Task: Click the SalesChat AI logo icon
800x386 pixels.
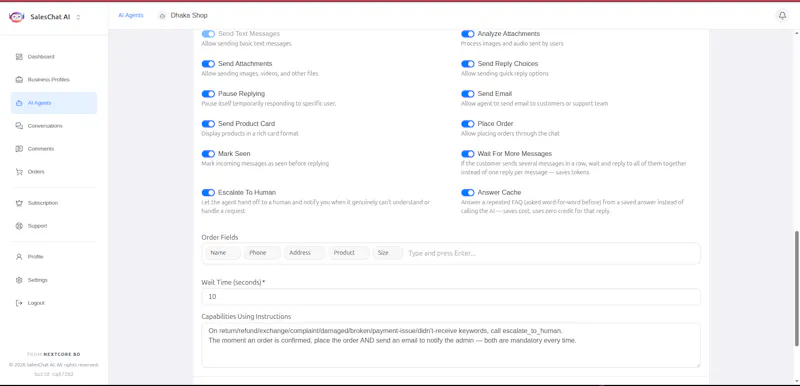Action: coord(16,17)
